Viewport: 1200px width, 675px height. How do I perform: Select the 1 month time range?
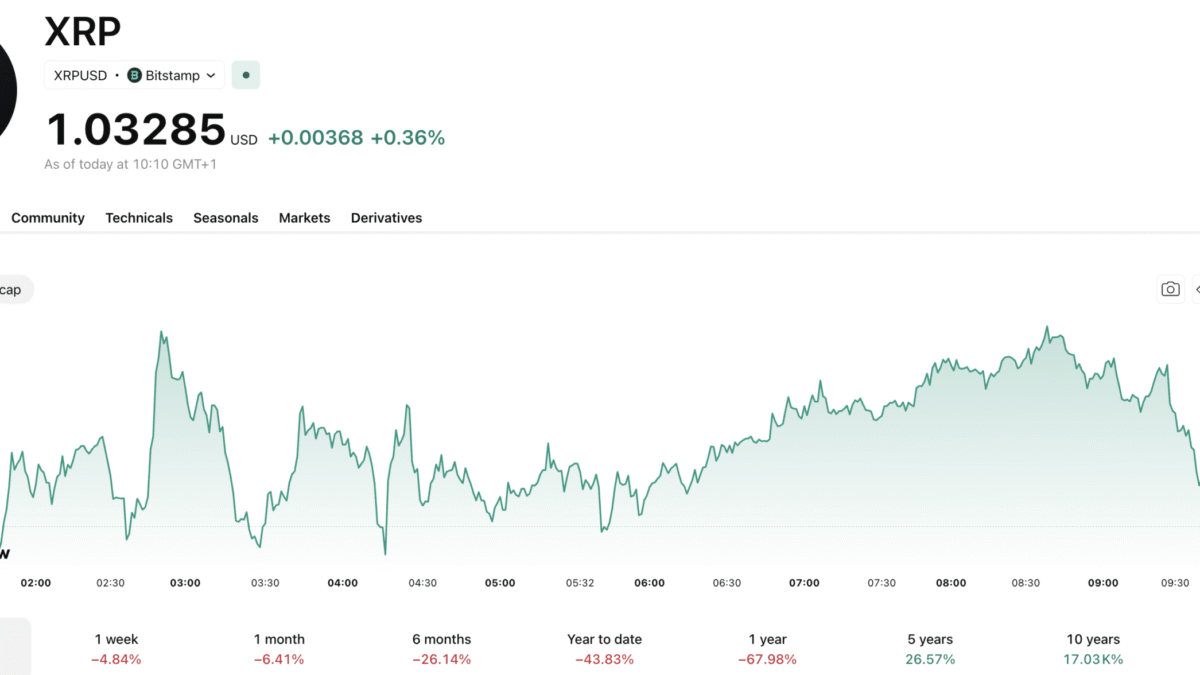[279, 648]
